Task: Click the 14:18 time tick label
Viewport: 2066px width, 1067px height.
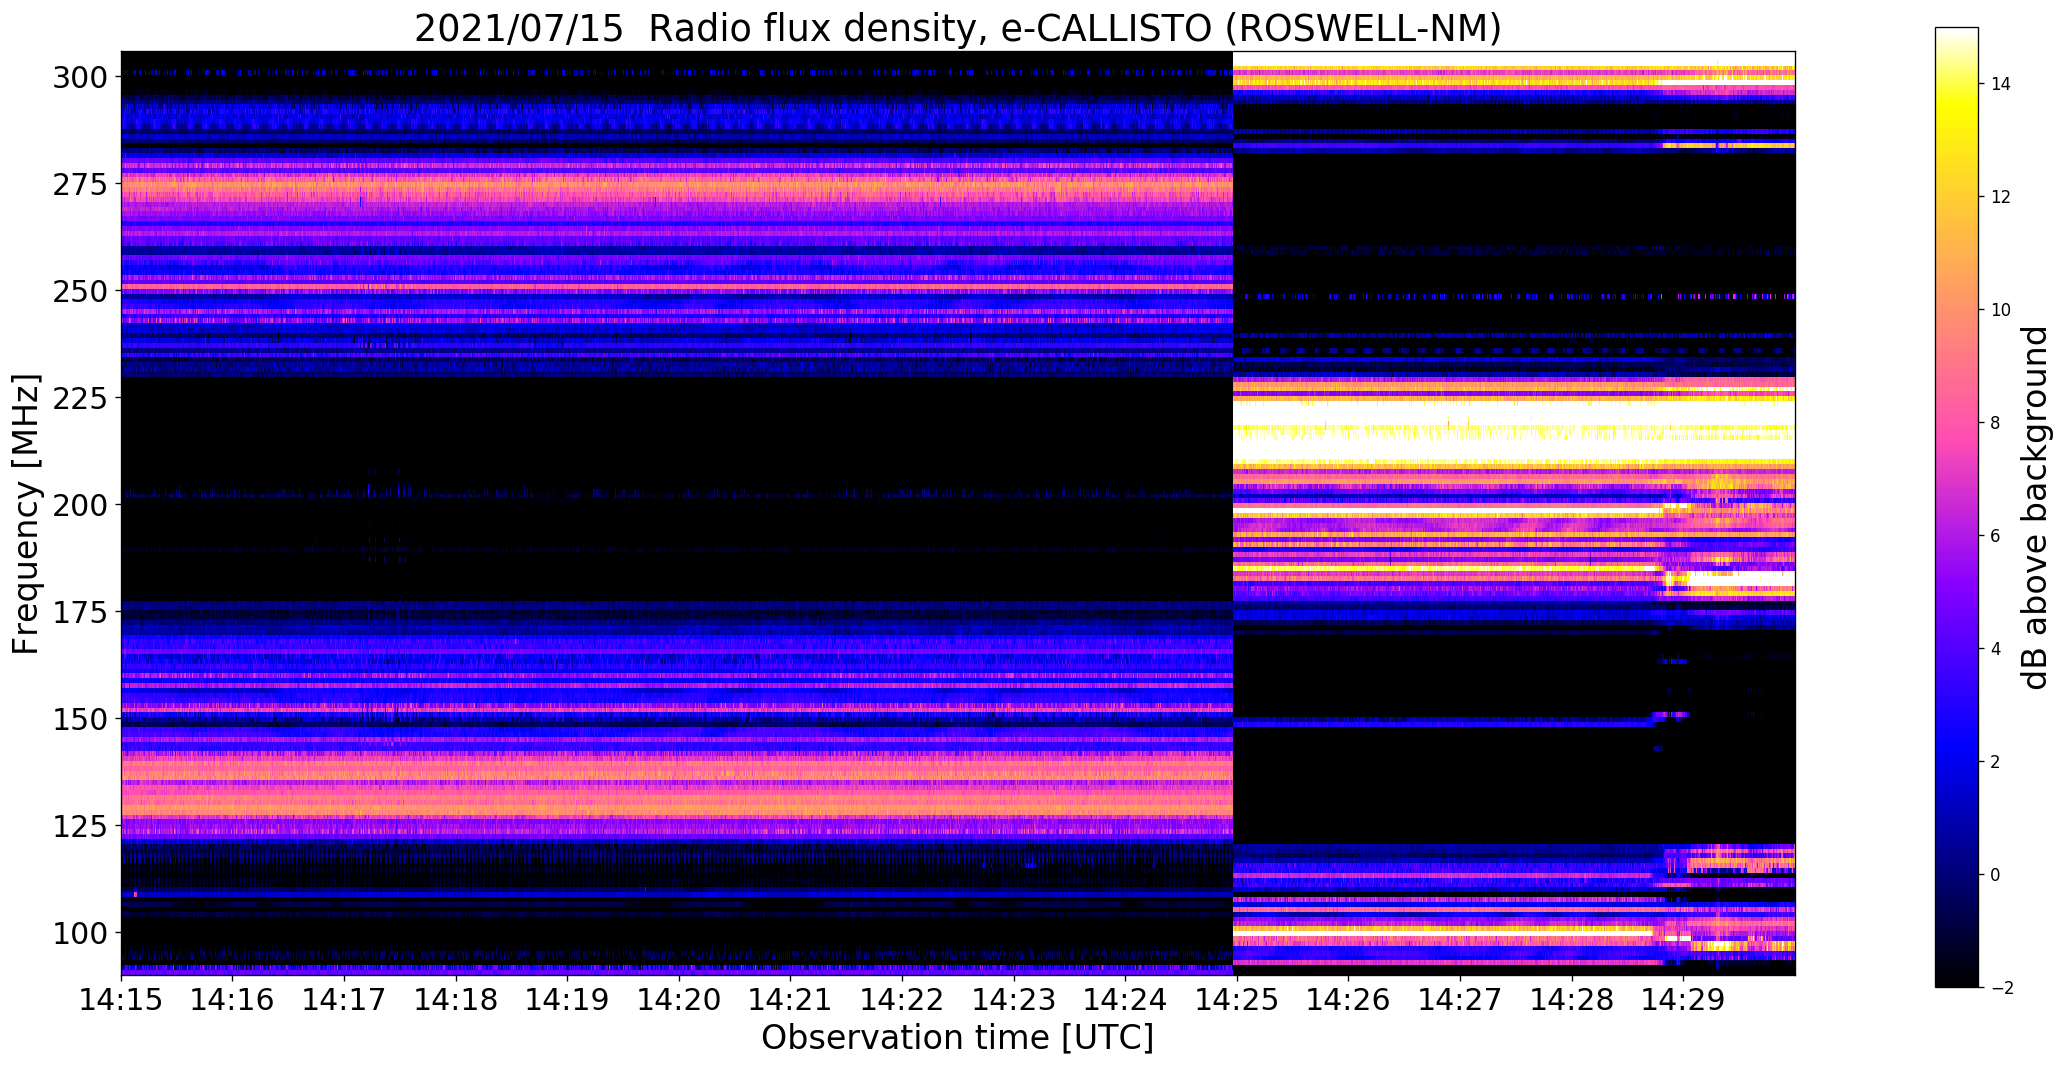Action: click(456, 999)
